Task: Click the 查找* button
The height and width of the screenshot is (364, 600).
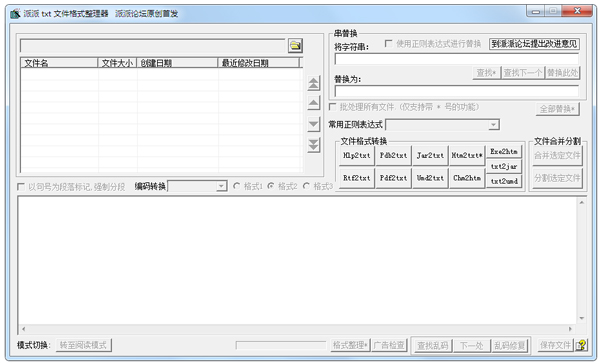Action: [486, 73]
